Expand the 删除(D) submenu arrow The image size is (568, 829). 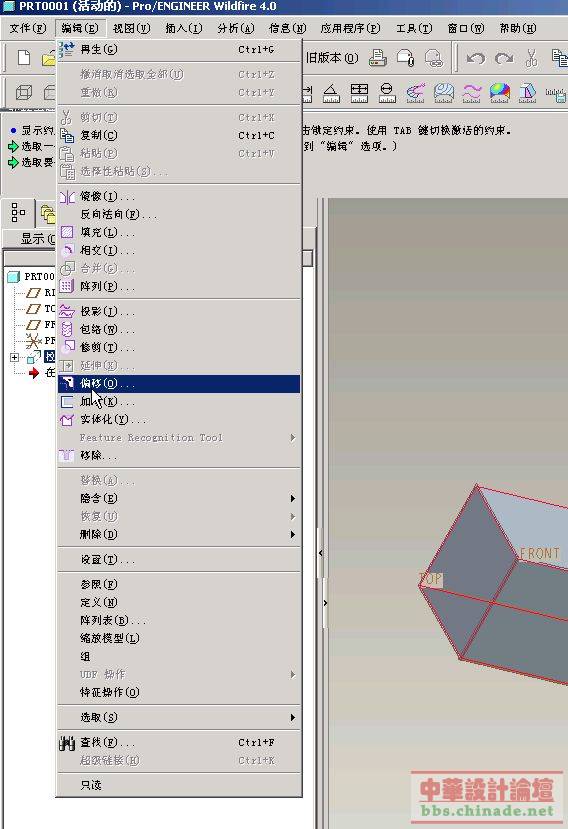point(292,534)
